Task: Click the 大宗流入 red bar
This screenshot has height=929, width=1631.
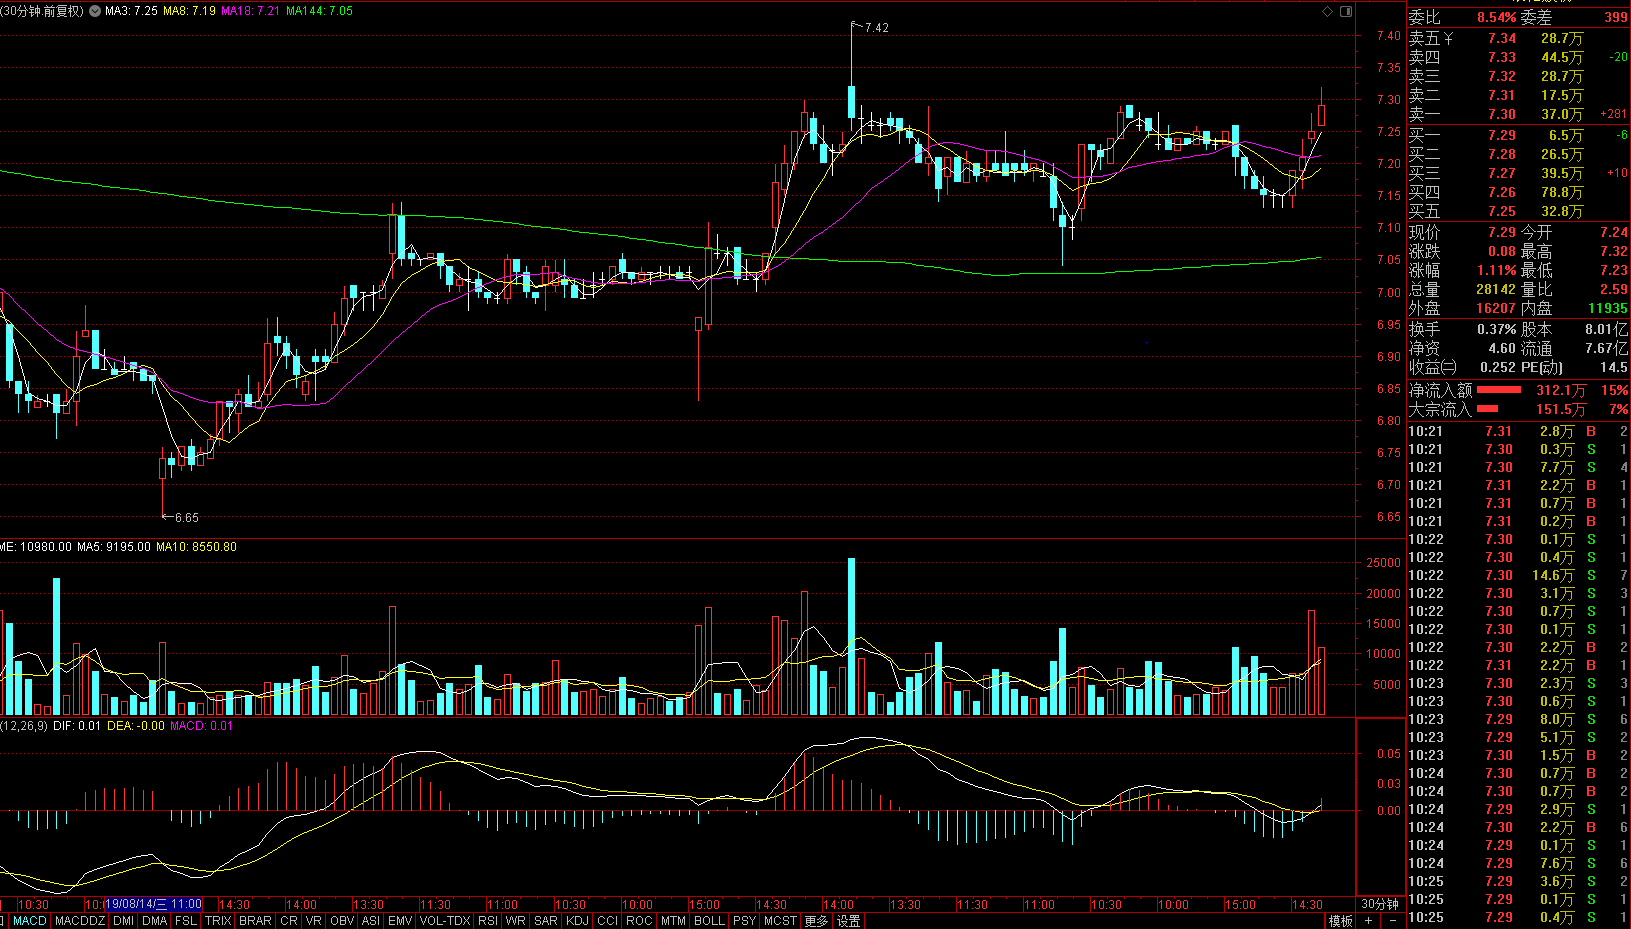Action: click(x=1487, y=409)
